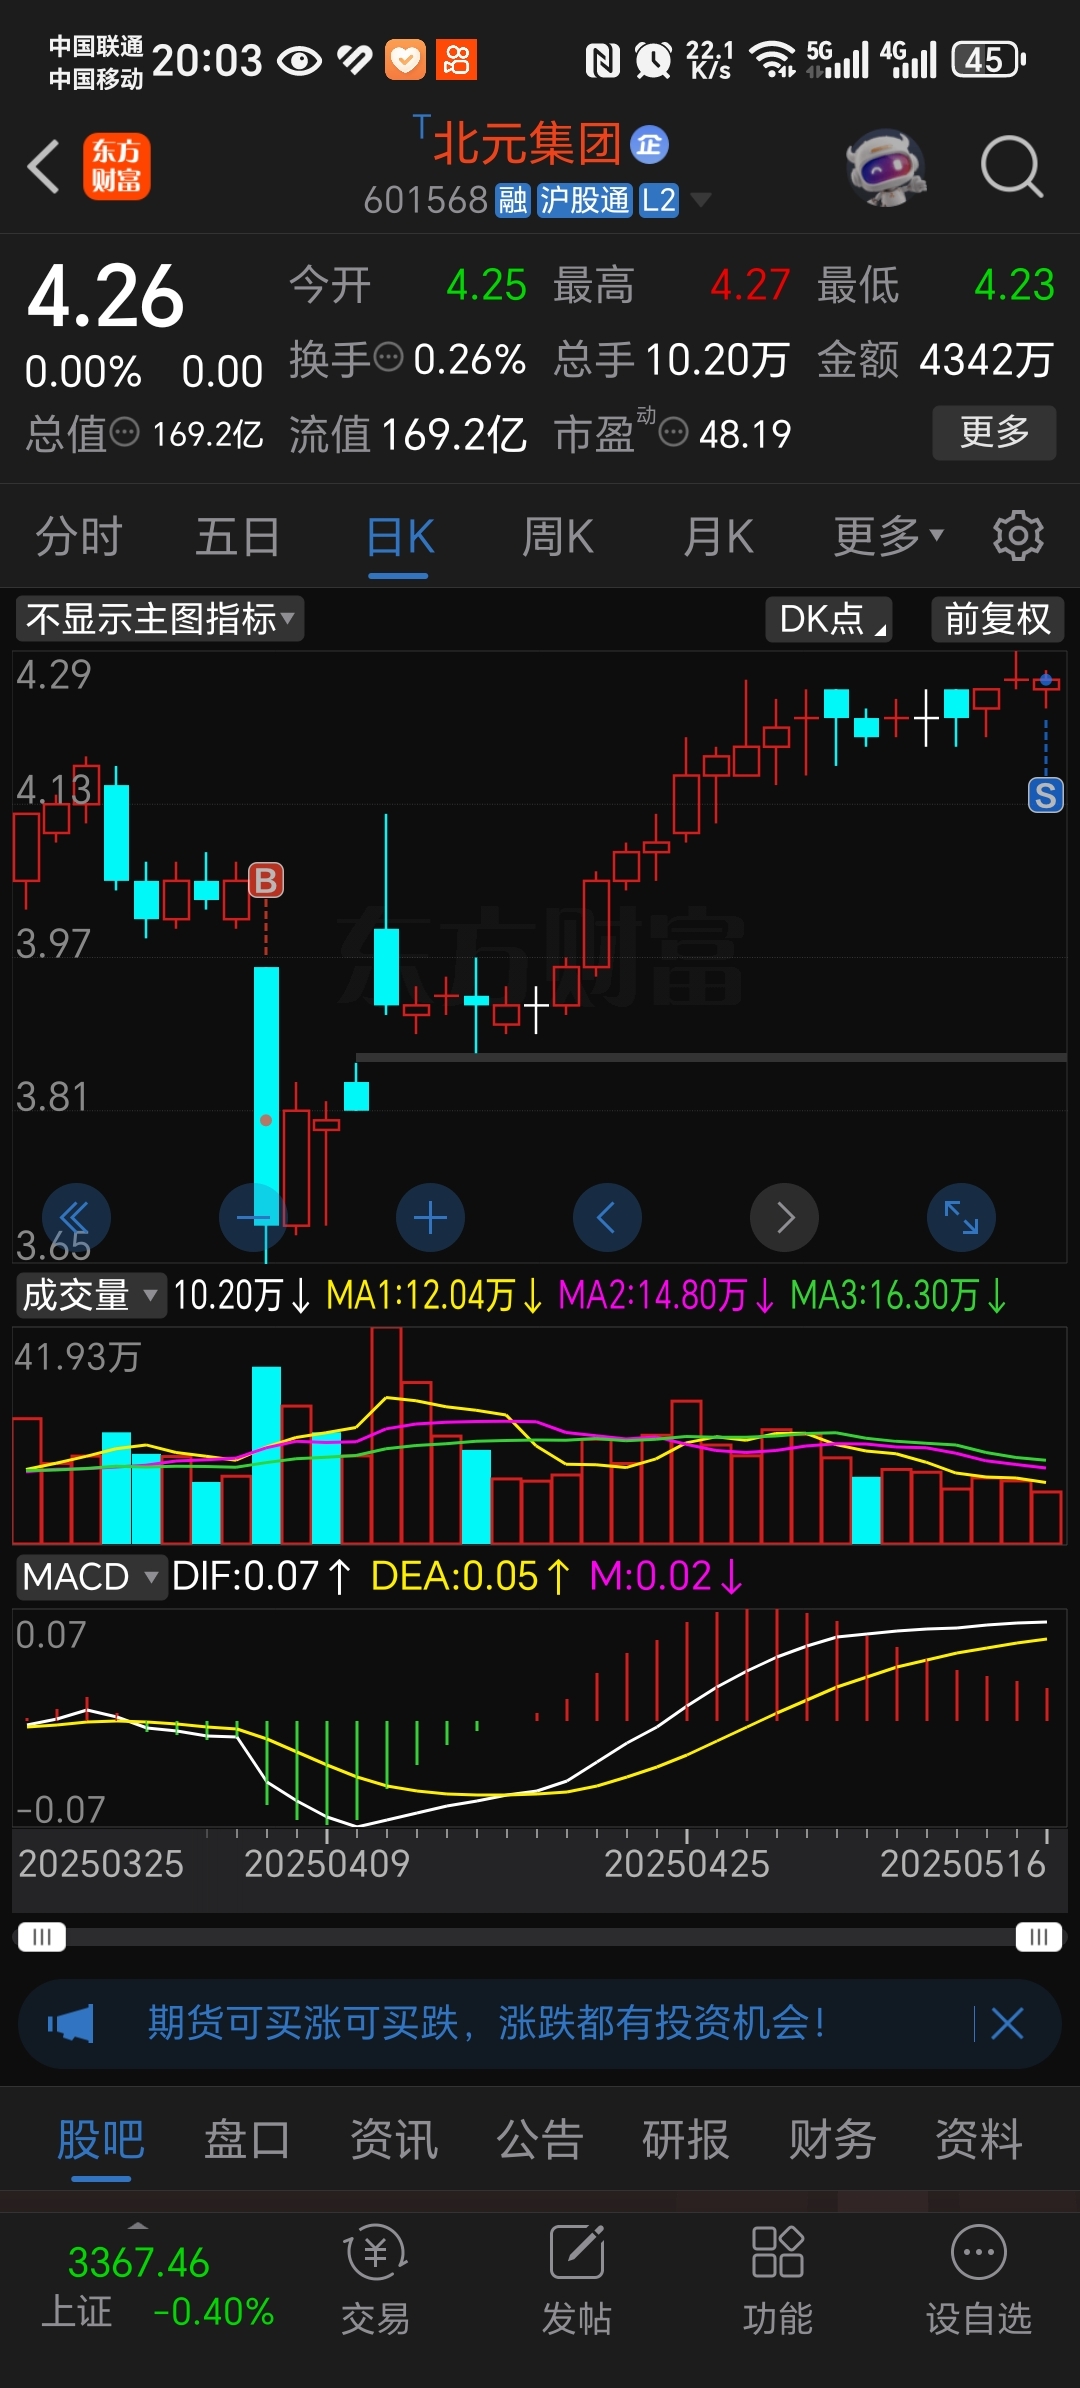Jump to earliest with double-left arrow

point(75,1217)
